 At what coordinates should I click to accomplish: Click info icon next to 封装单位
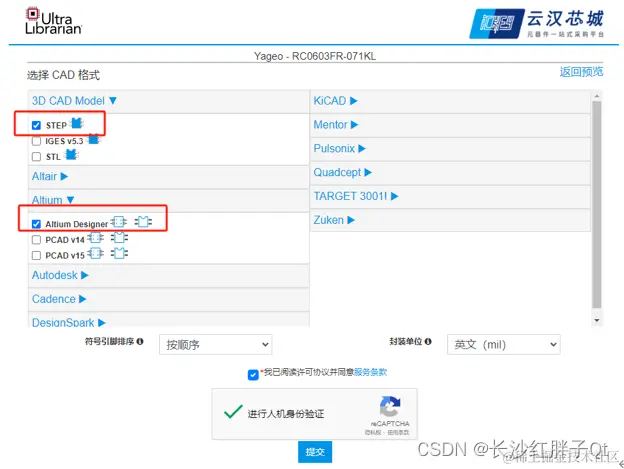(x=428, y=341)
